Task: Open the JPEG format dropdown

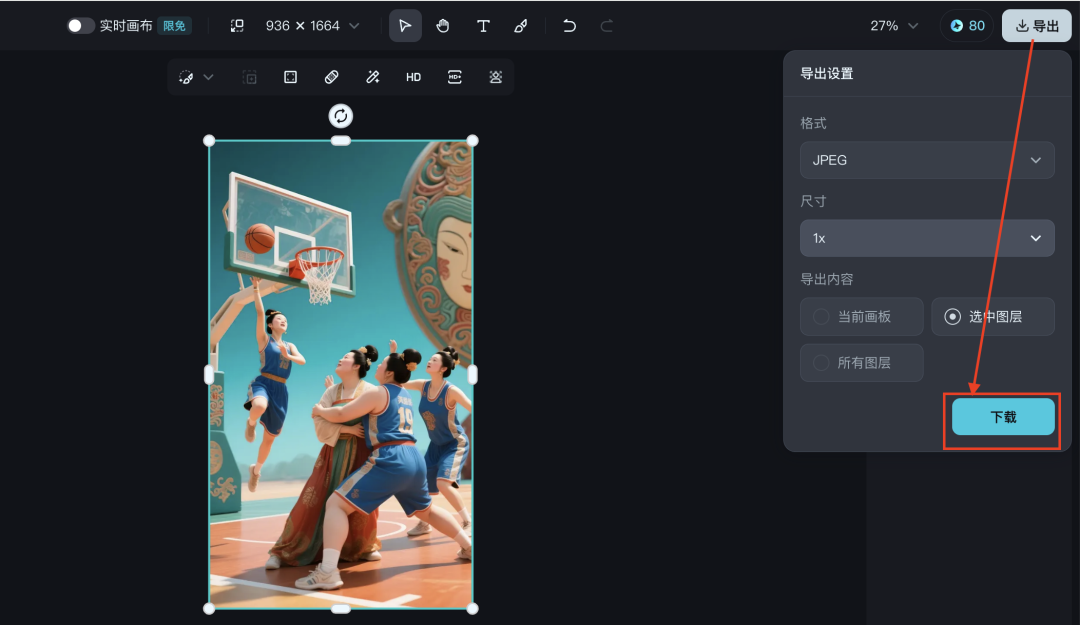Action: (x=926, y=160)
